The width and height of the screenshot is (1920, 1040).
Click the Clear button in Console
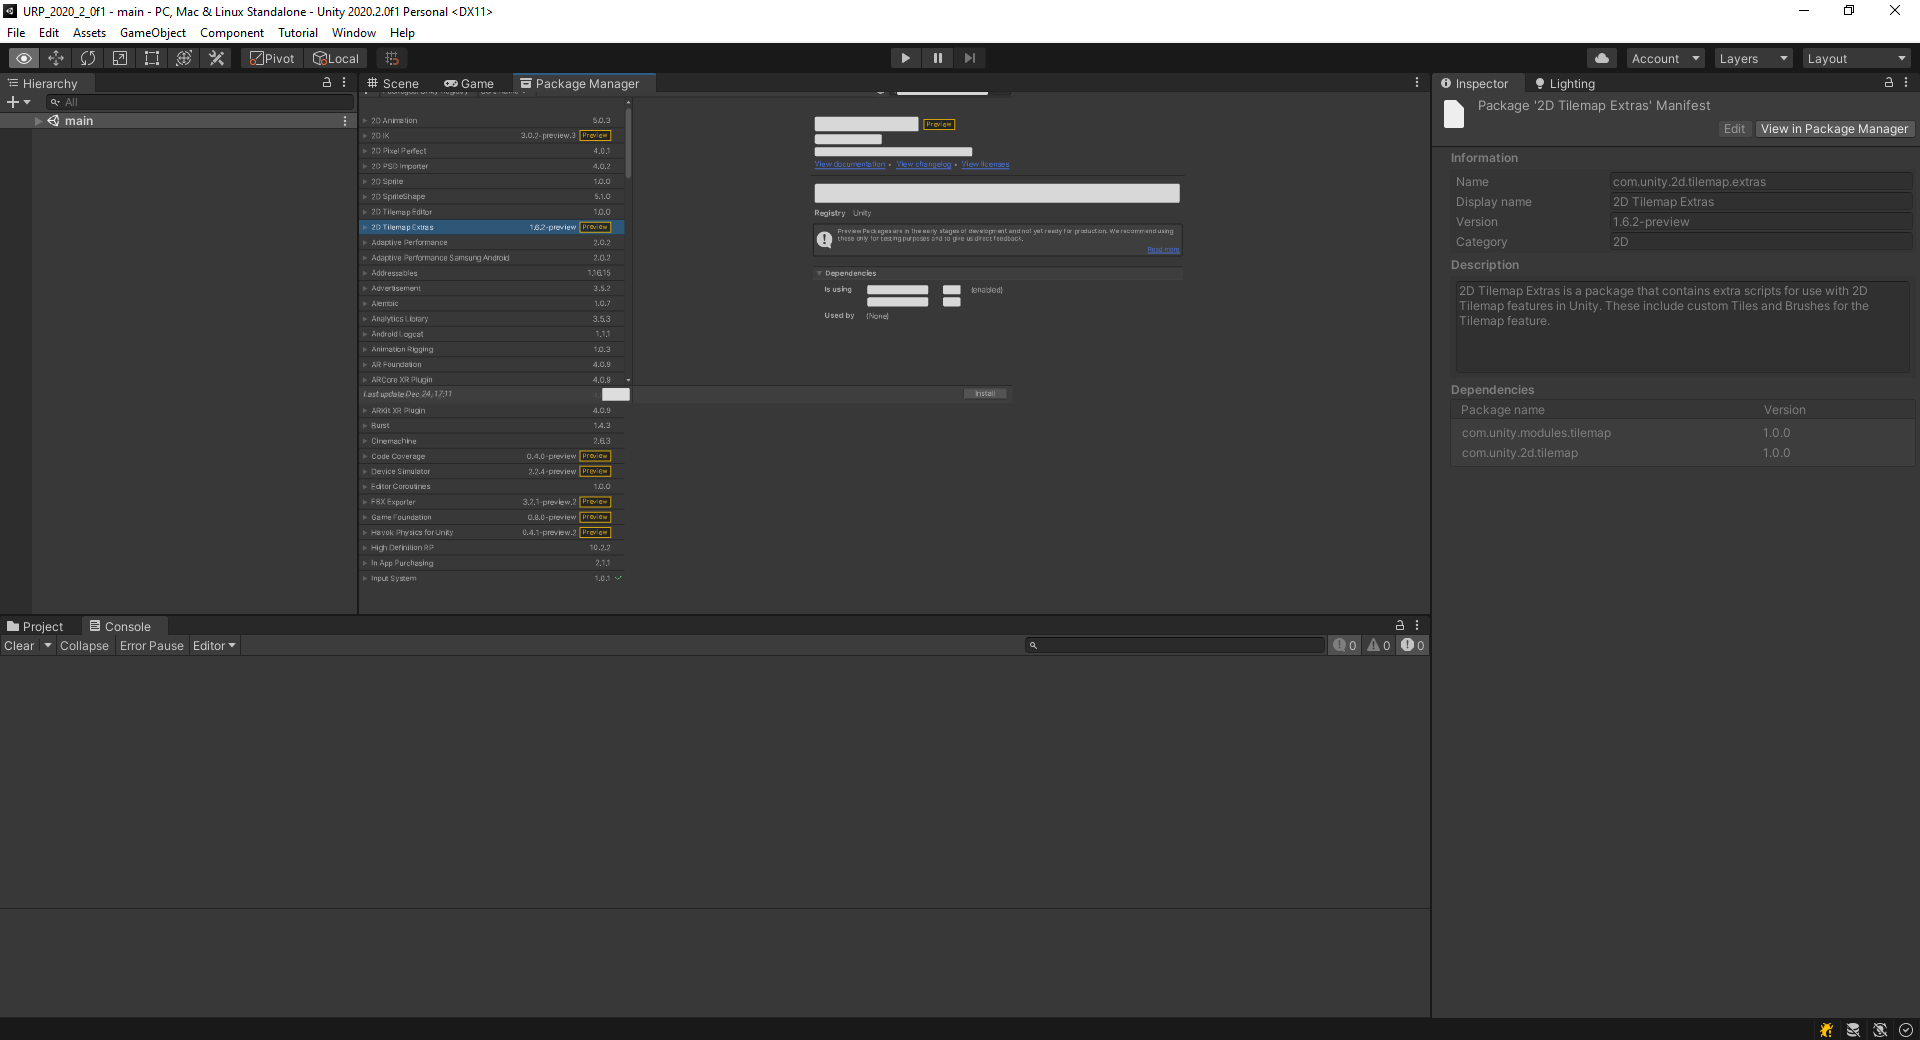pyautogui.click(x=19, y=646)
